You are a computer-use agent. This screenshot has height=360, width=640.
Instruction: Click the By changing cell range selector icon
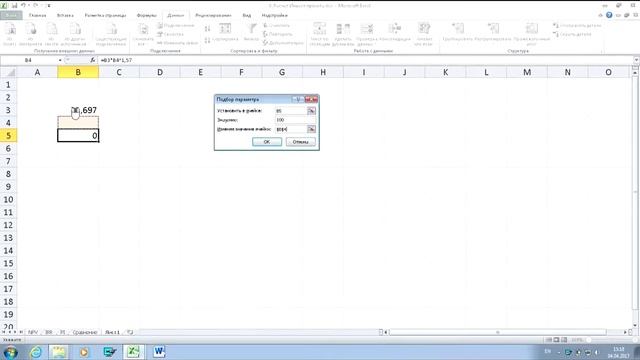pyautogui.click(x=311, y=129)
